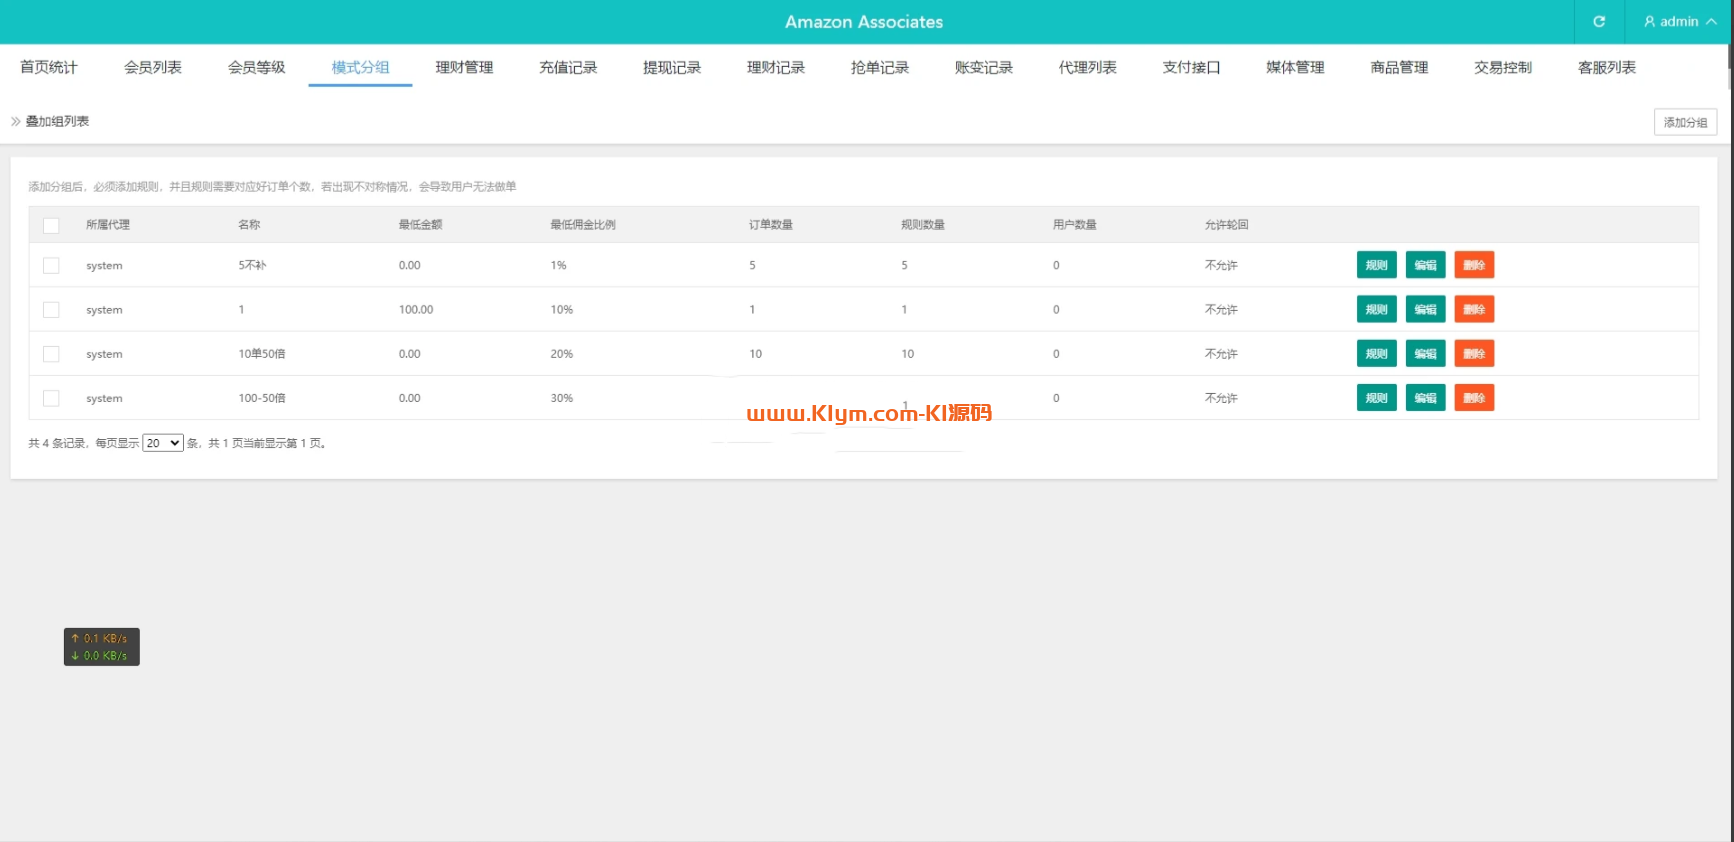Open 规则 for the 5不补 group
Screen dimensions: 1734x842
pos(1376,265)
